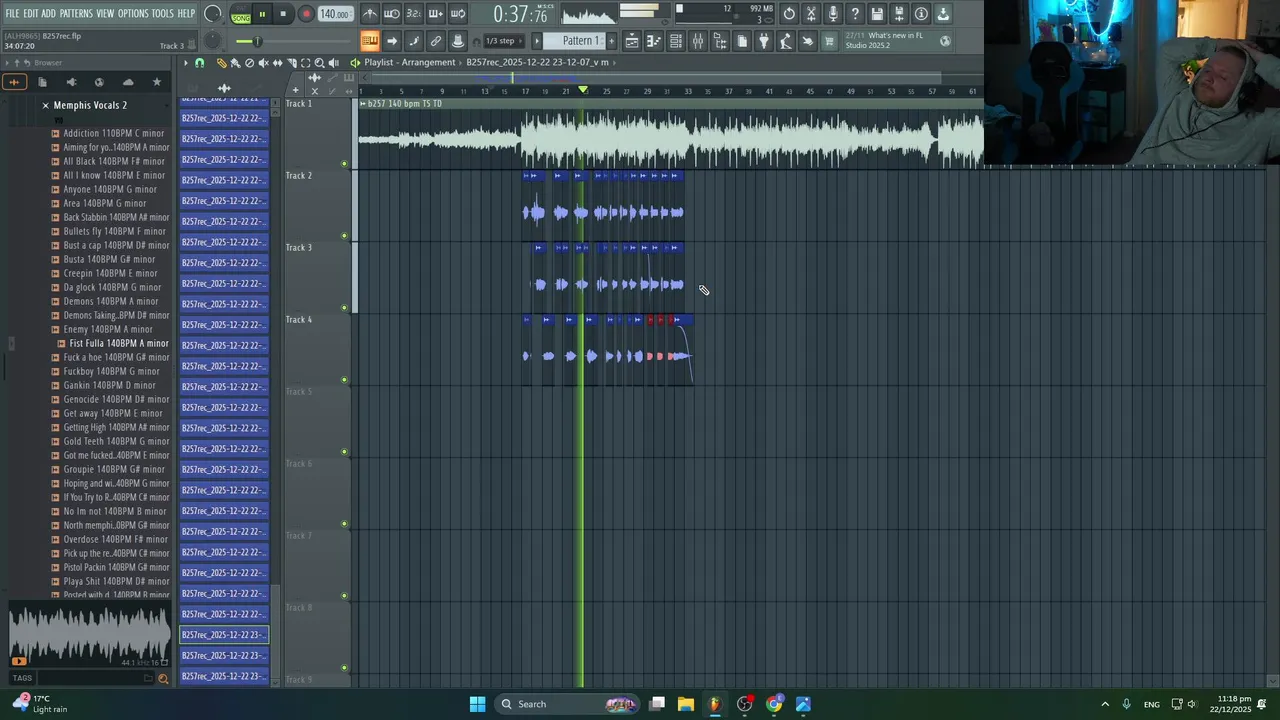1280x720 pixels.
Task: Open the OPTIONS menu
Action: point(133,14)
